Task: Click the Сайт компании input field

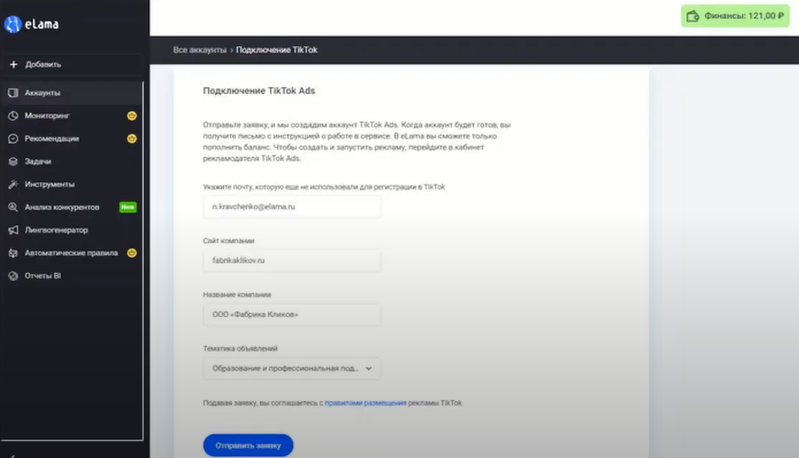Action: tap(291, 260)
